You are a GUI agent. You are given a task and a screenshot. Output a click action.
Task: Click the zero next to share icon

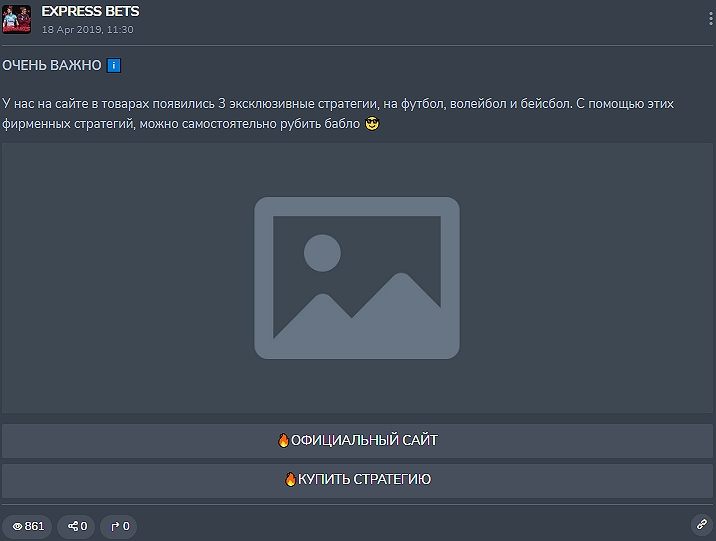point(84,526)
